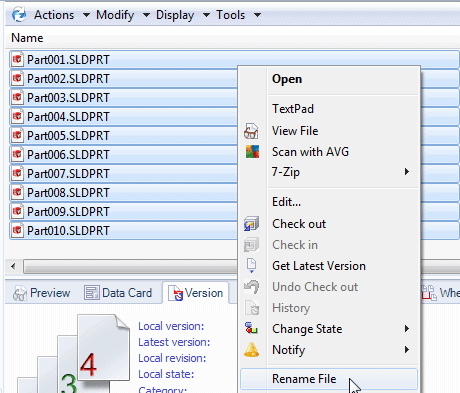Switch to the Version tab
The image size is (460, 393).
tap(195, 293)
